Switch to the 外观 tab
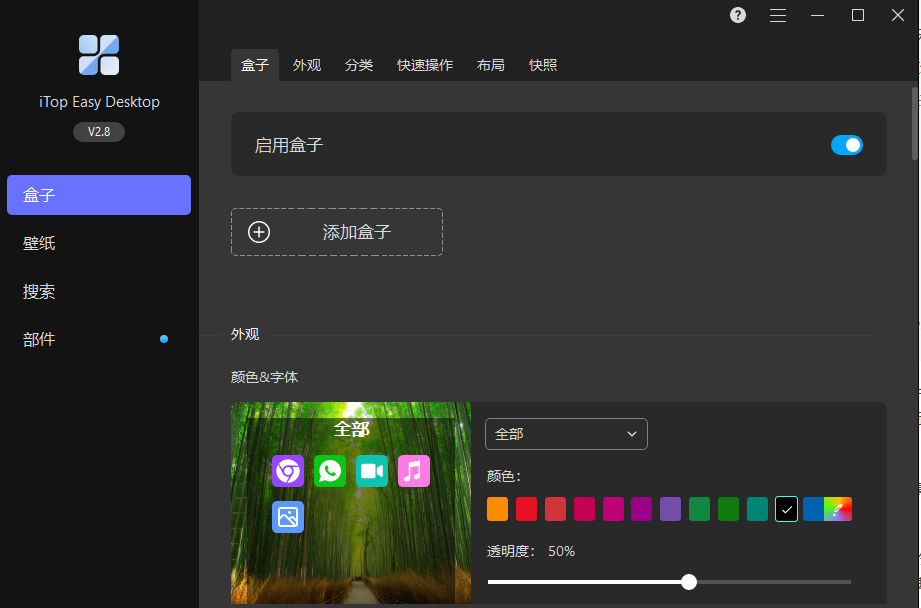Screen dimensions: 921x608 (306, 64)
